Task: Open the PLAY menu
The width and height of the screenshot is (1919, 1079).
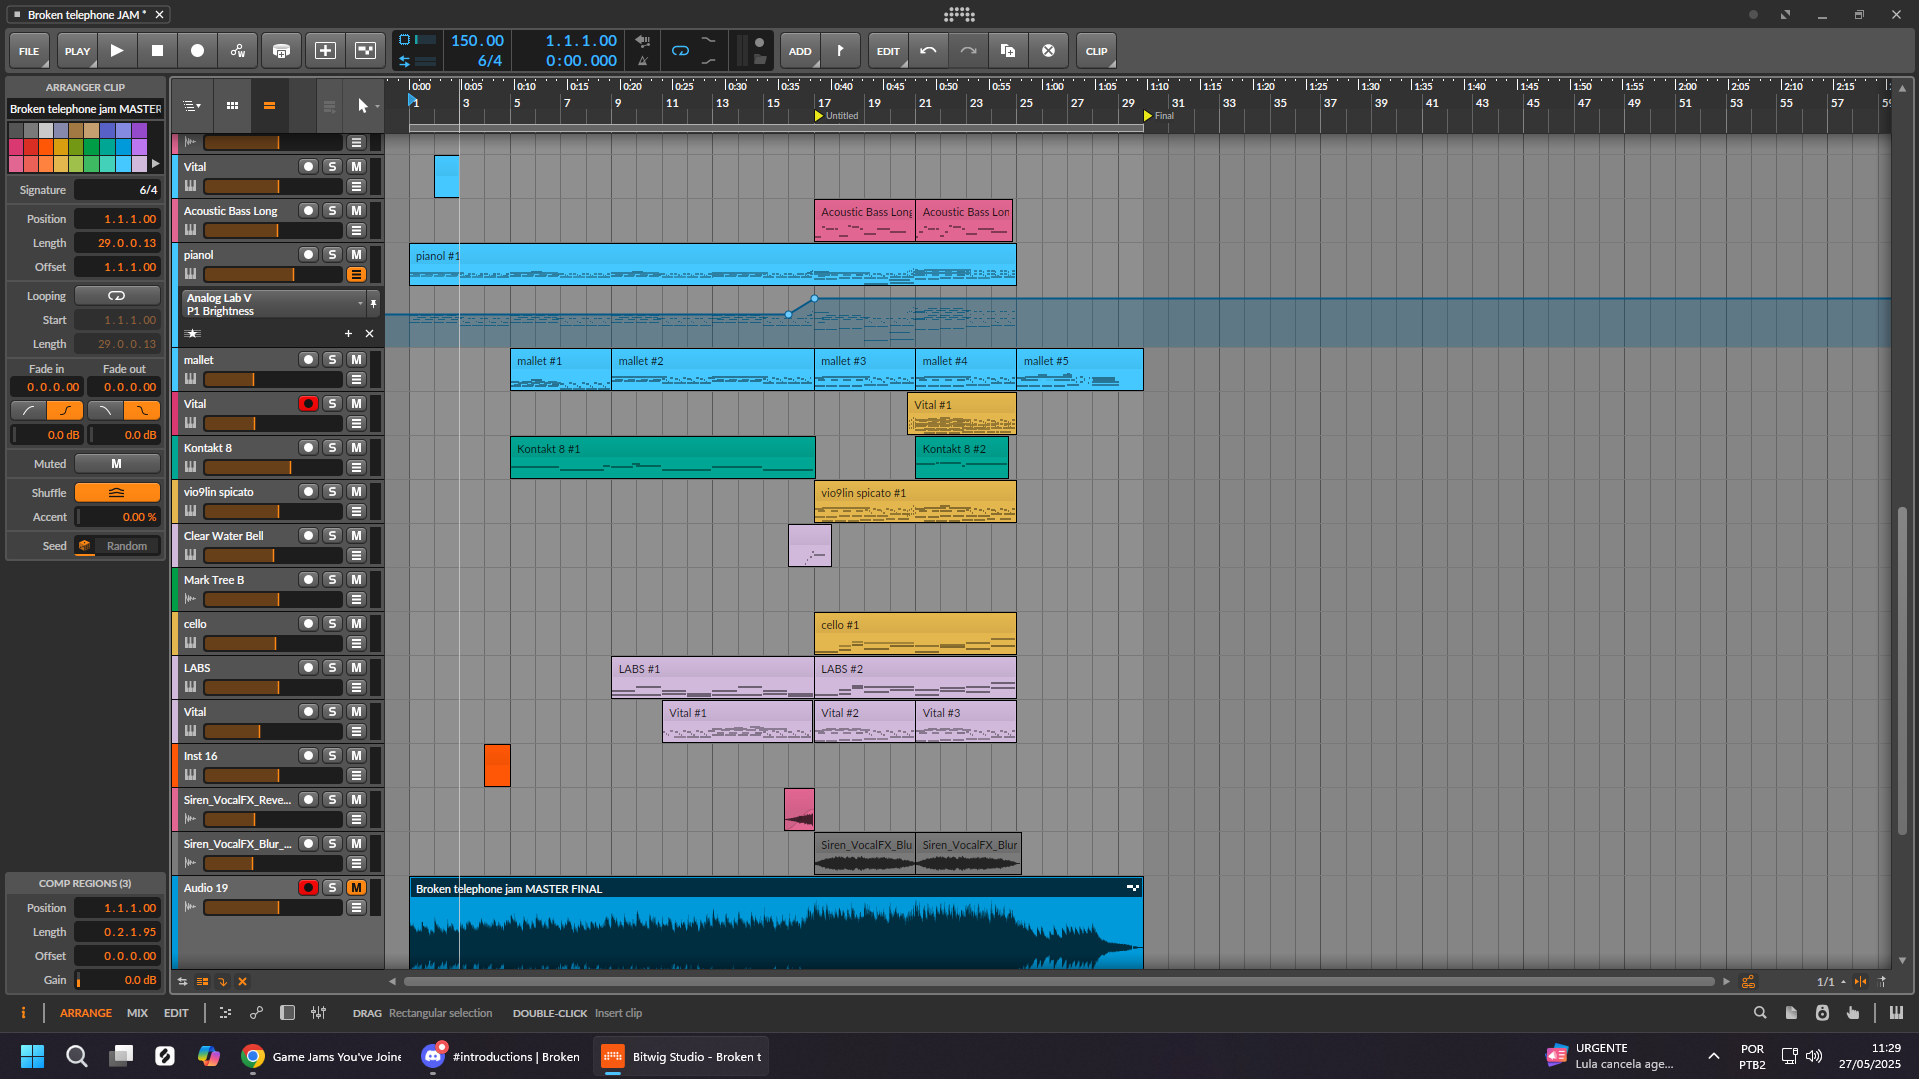Action: click(76, 51)
